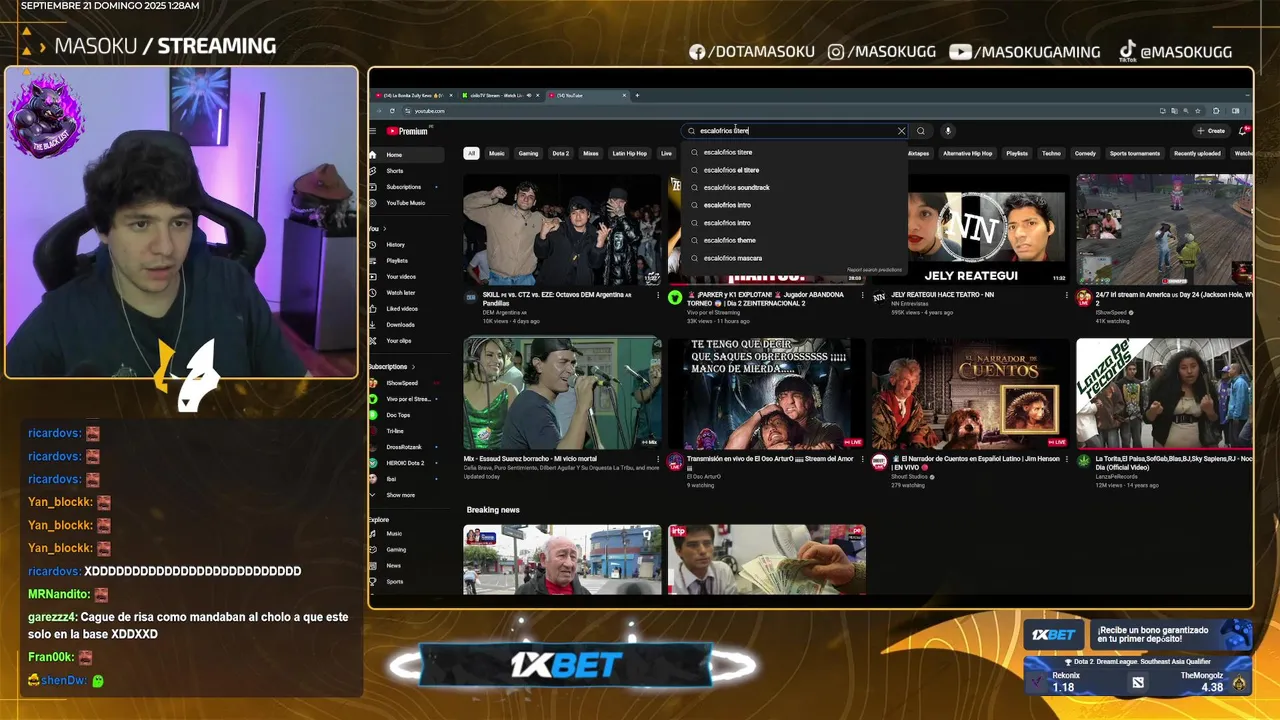Open HEROIC Dota 2 subscription channel
Image resolution: width=1280 pixels, height=720 pixels.
tap(406, 463)
